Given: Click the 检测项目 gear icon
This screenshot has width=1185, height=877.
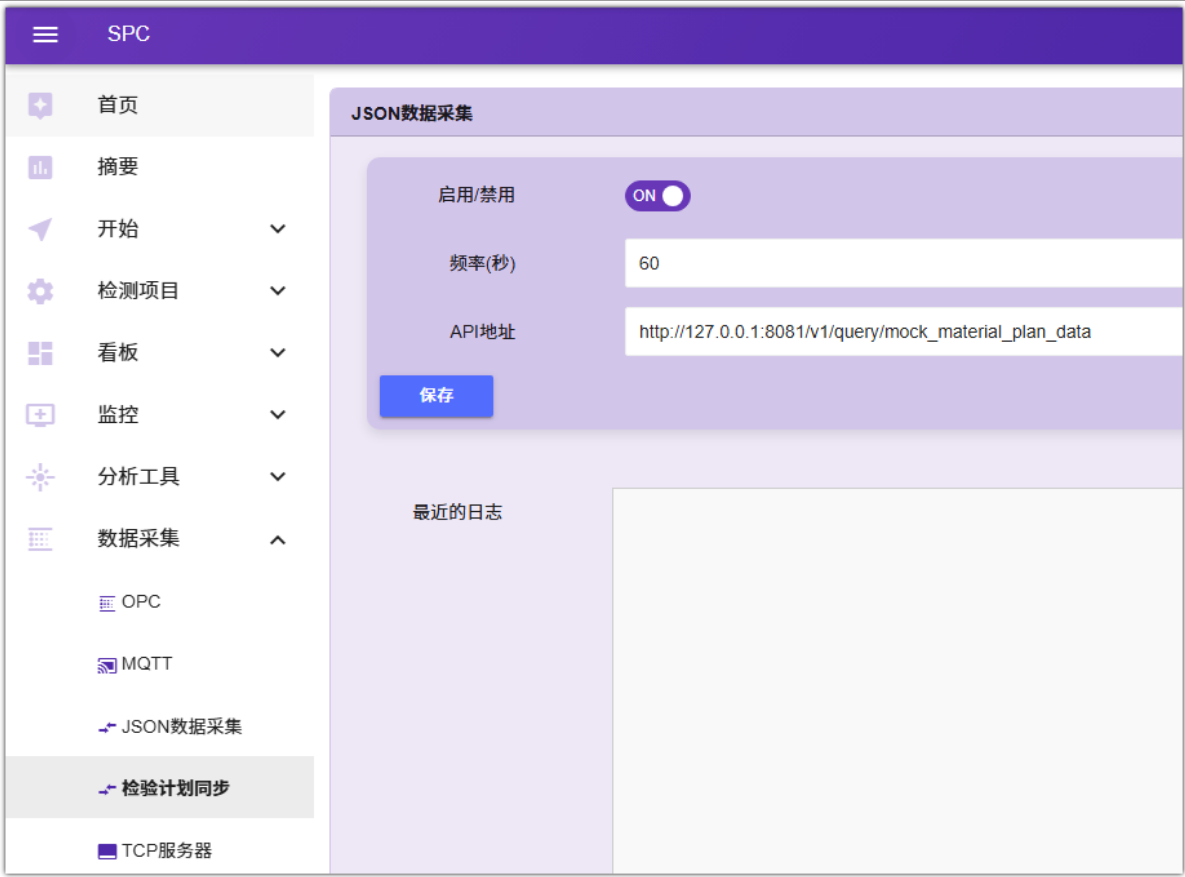Looking at the screenshot, I should point(40,291).
